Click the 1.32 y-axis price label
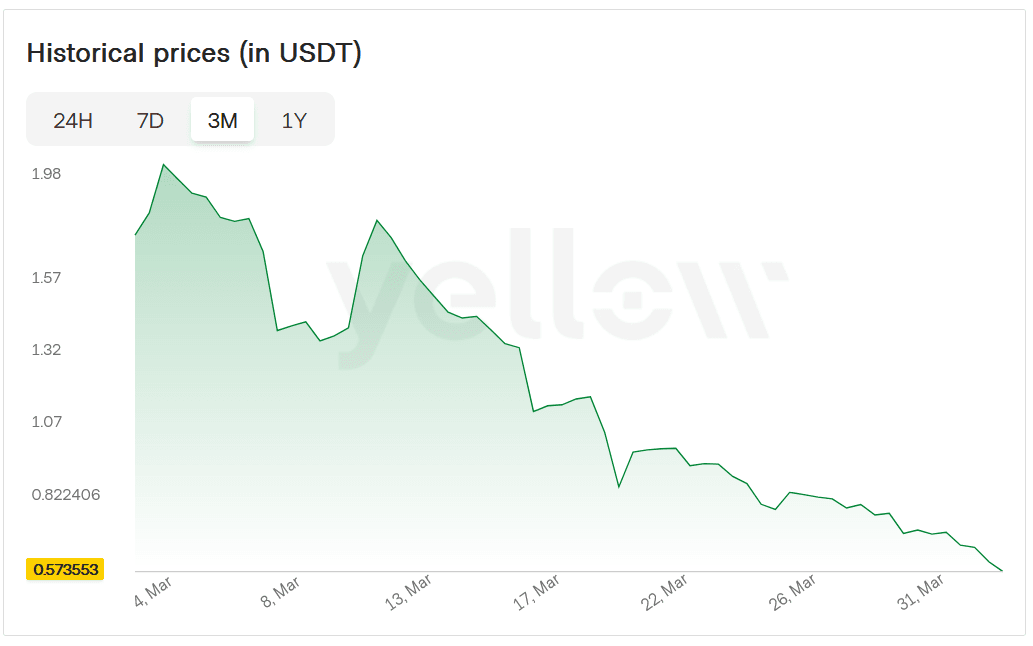Viewport: 1033px width, 646px height. point(47,349)
